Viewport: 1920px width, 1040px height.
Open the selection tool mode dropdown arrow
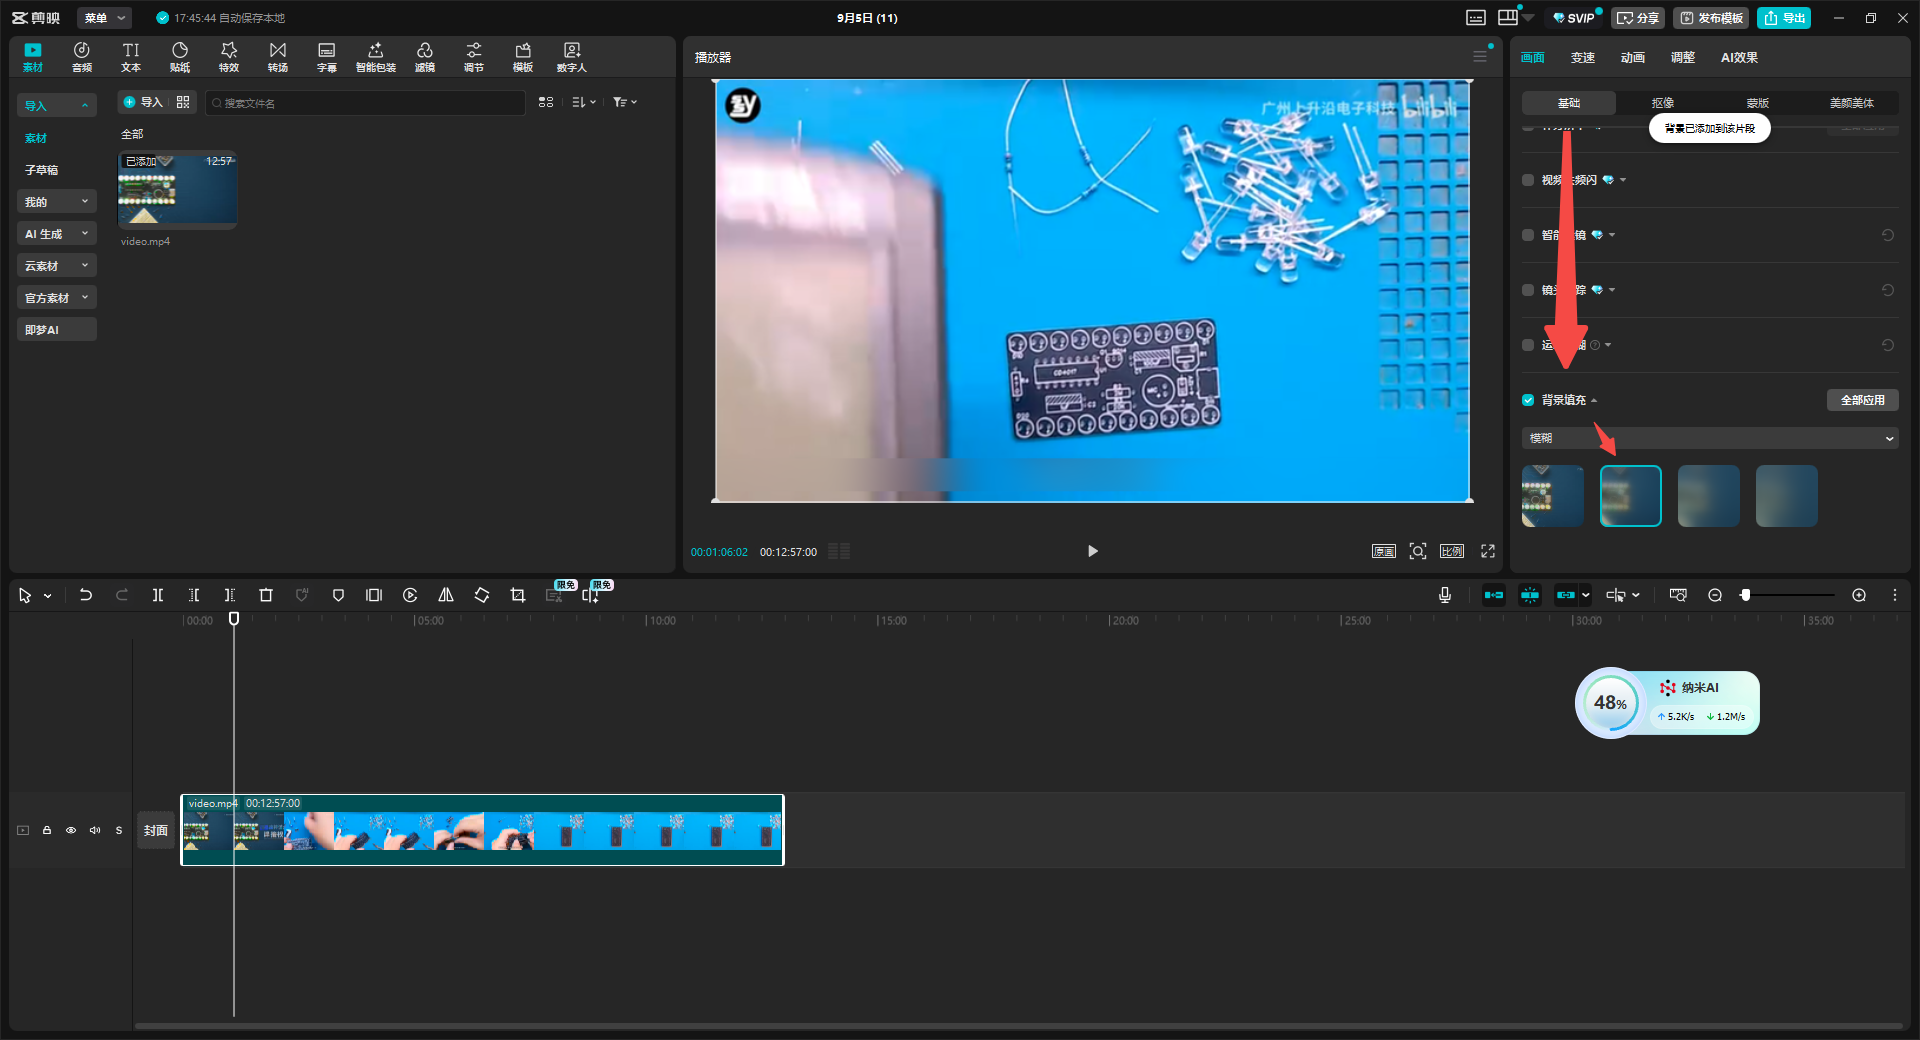(x=48, y=596)
